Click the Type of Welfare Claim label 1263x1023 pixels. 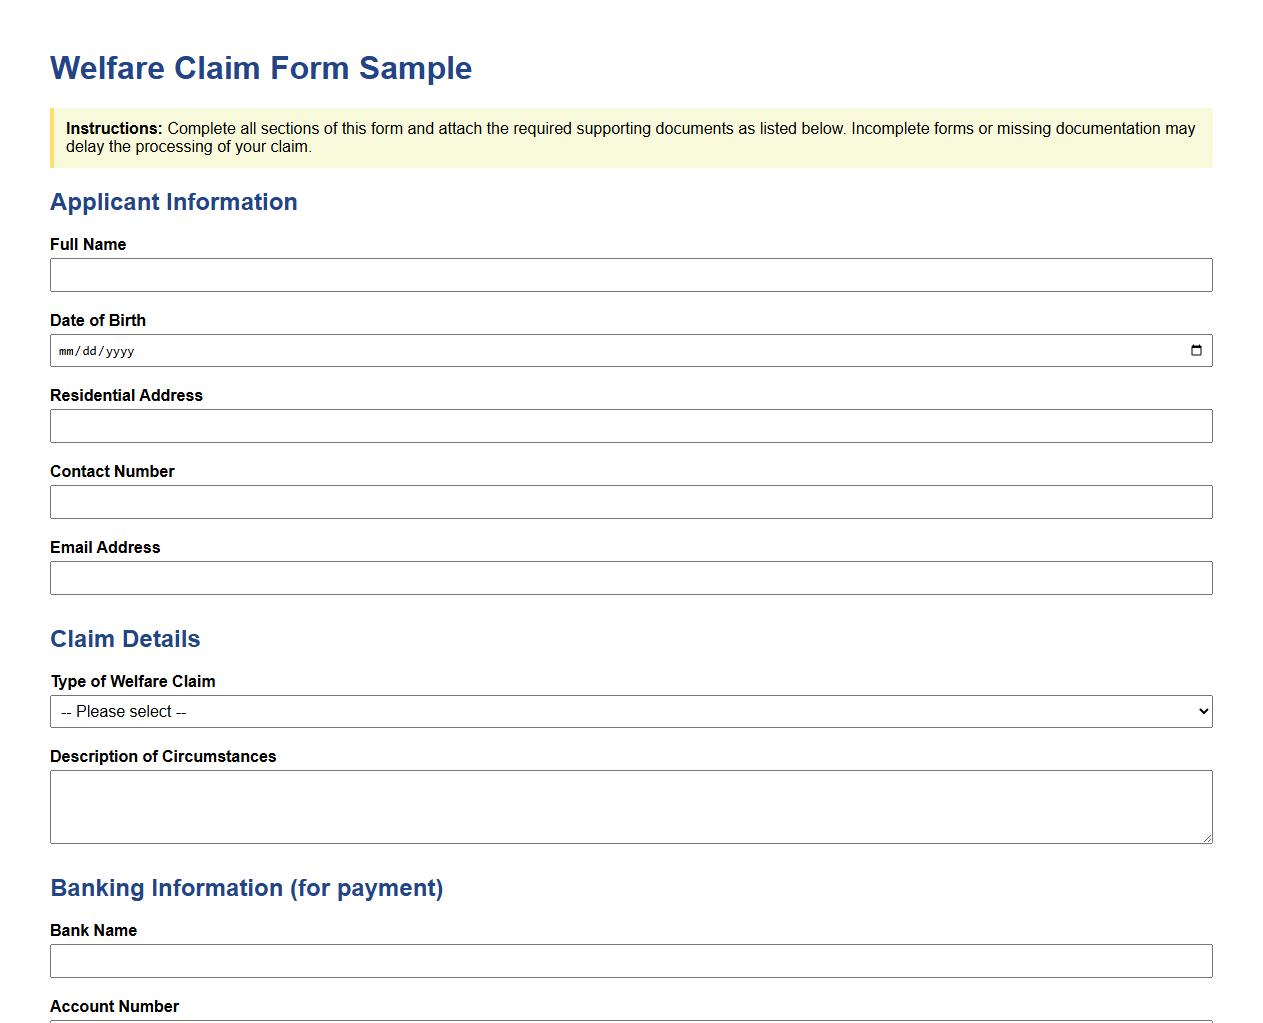click(x=133, y=681)
